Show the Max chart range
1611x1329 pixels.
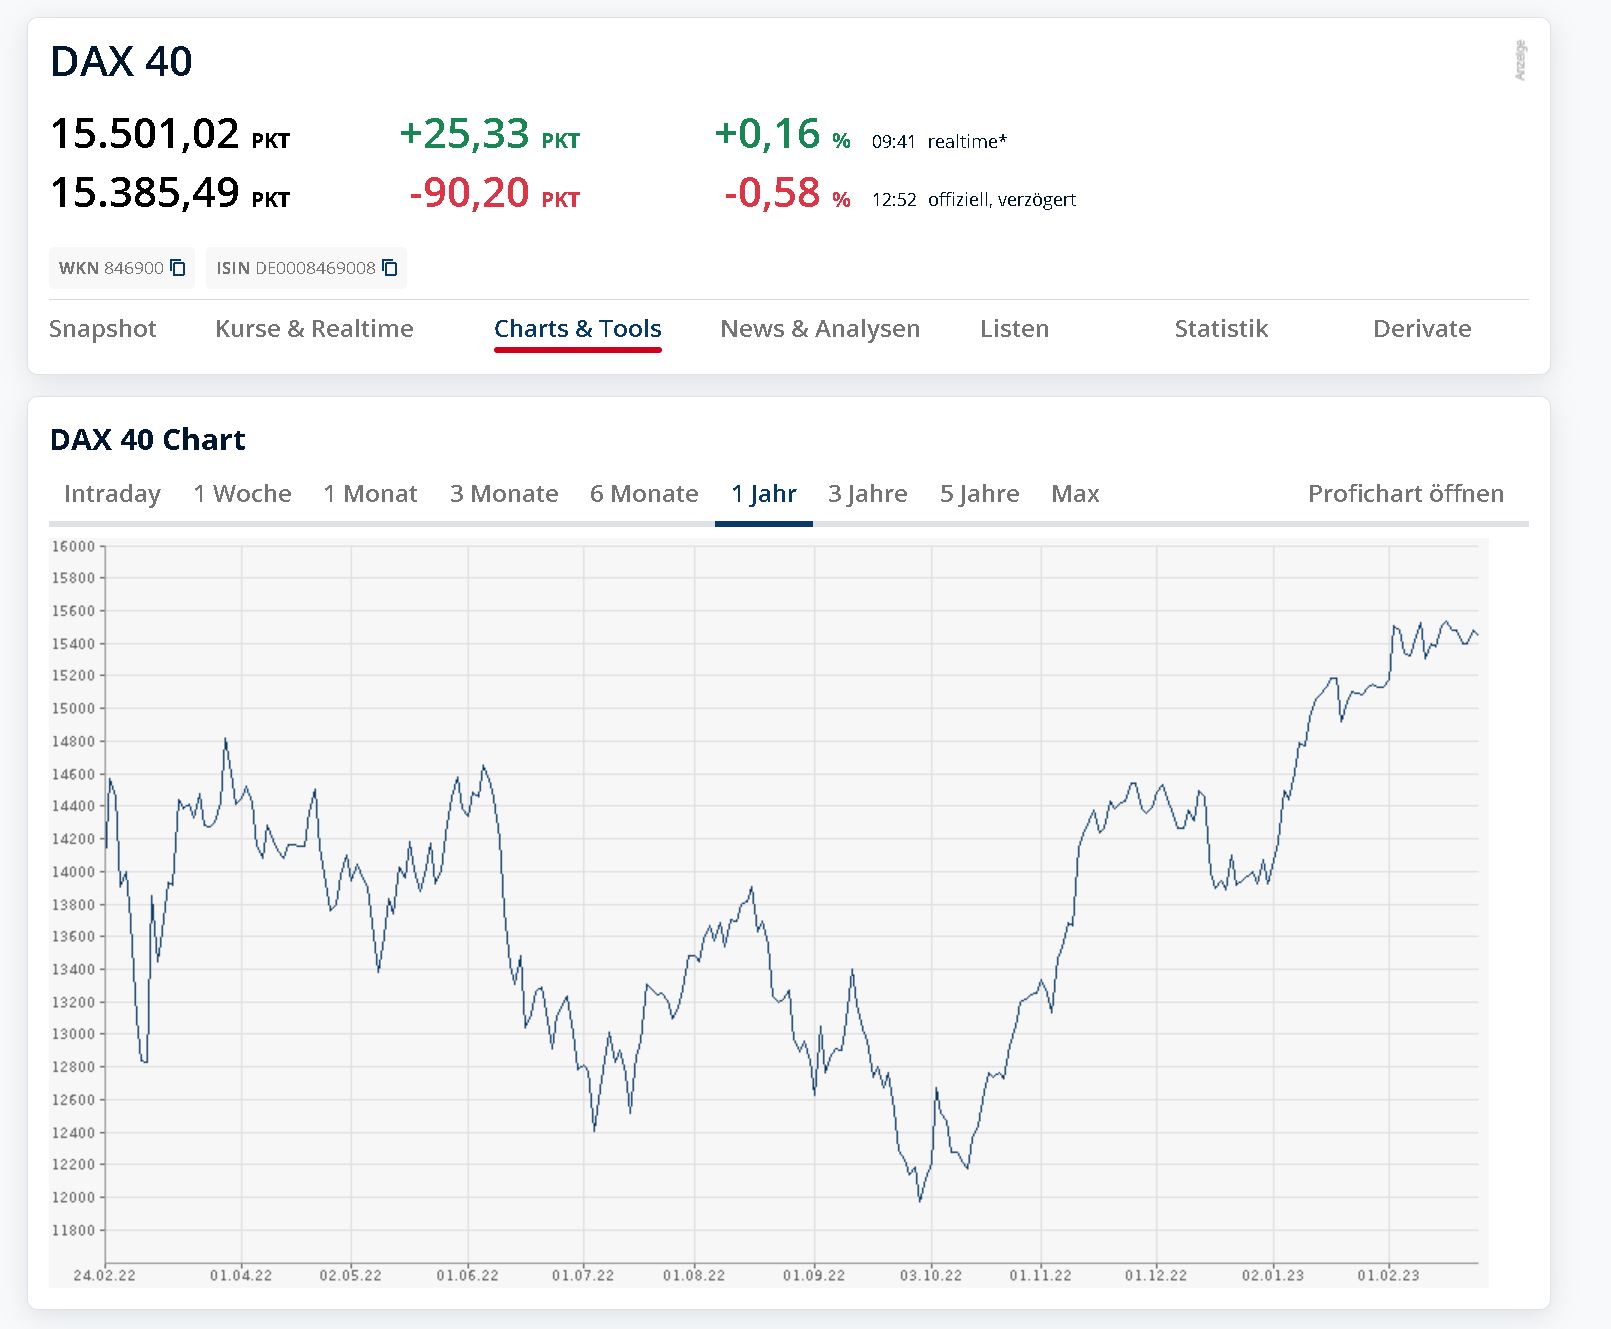click(1075, 494)
